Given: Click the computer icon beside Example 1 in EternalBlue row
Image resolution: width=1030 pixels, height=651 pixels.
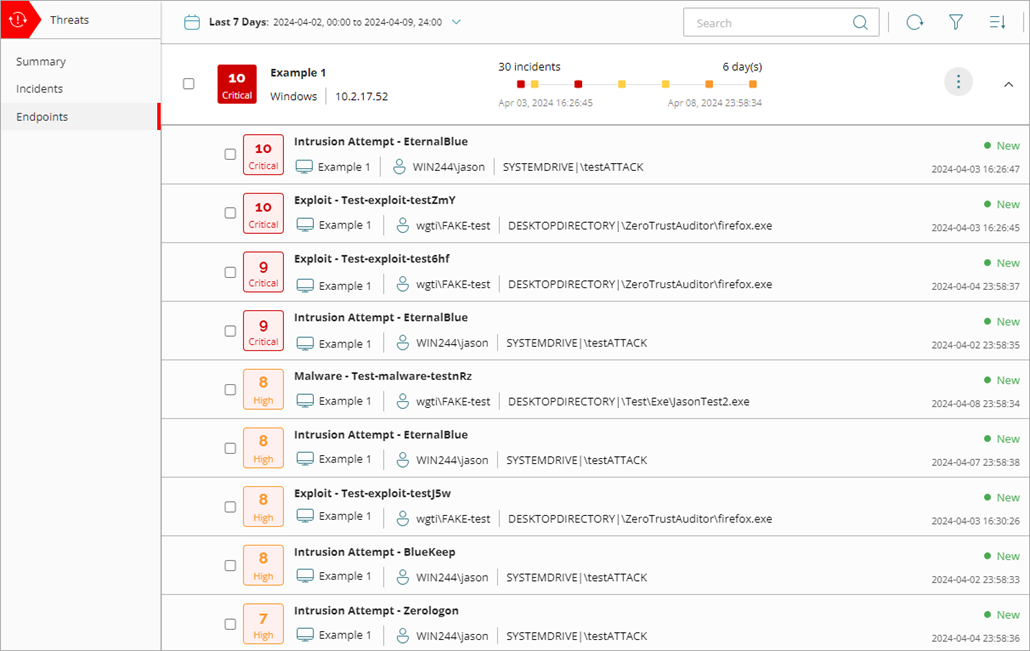Looking at the screenshot, I should (x=304, y=166).
